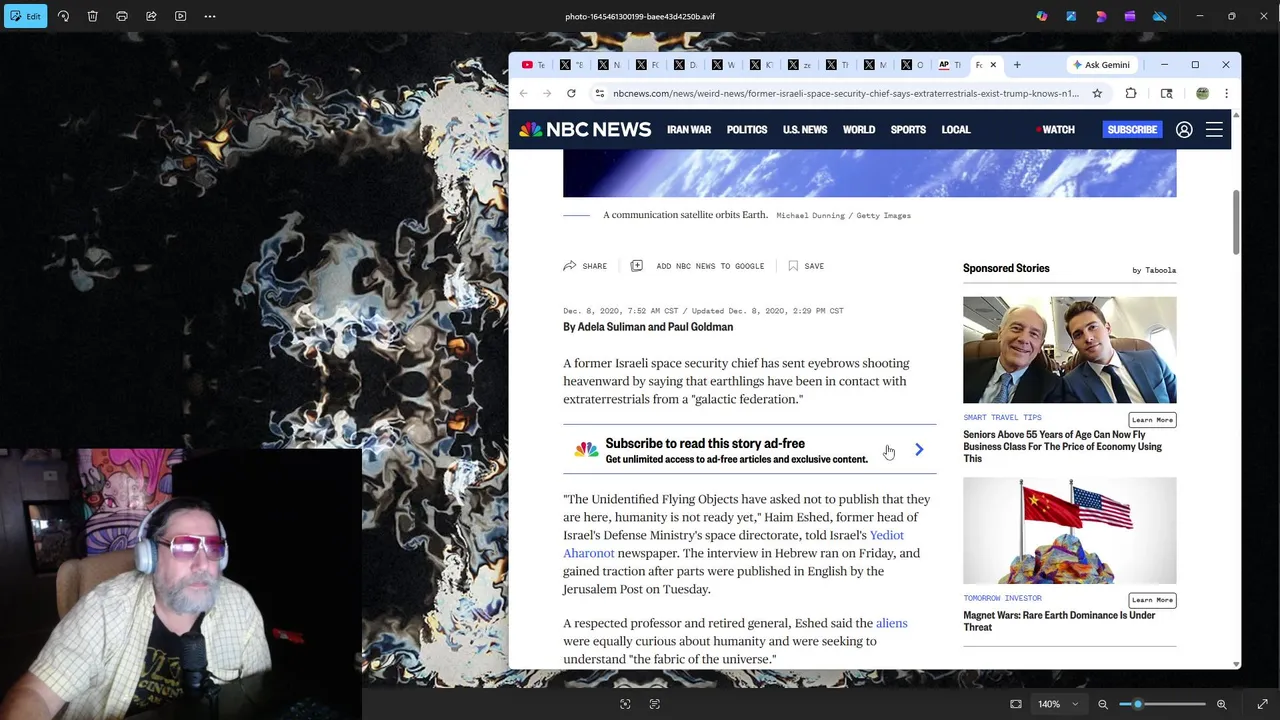This screenshot has height=720, width=1280.
Task: Click the ad-free subscribe banner arrow
Action: pos(919,450)
